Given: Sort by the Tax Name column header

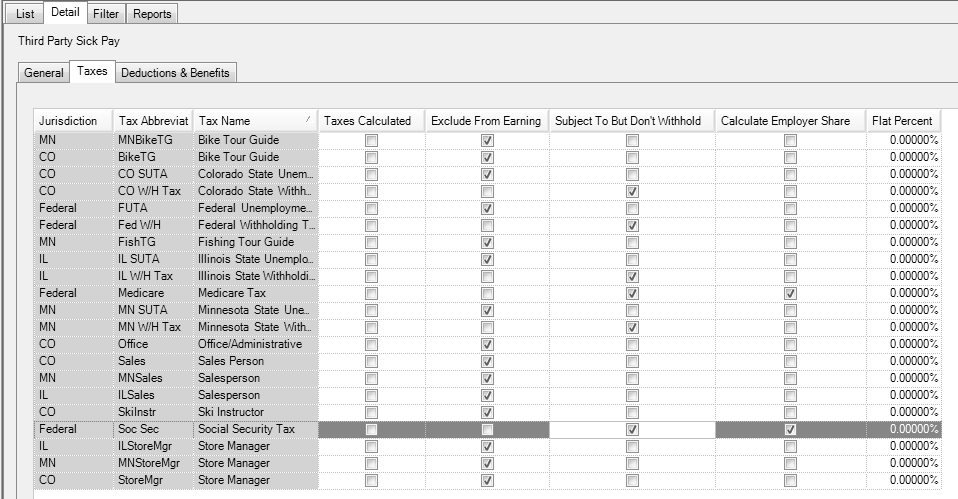Looking at the screenshot, I should pyautogui.click(x=254, y=121).
